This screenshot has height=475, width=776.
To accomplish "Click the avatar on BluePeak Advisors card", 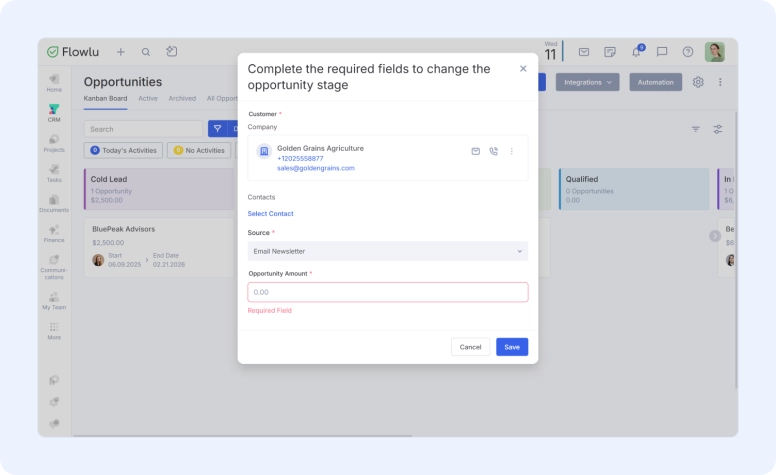I will pyautogui.click(x=98, y=260).
